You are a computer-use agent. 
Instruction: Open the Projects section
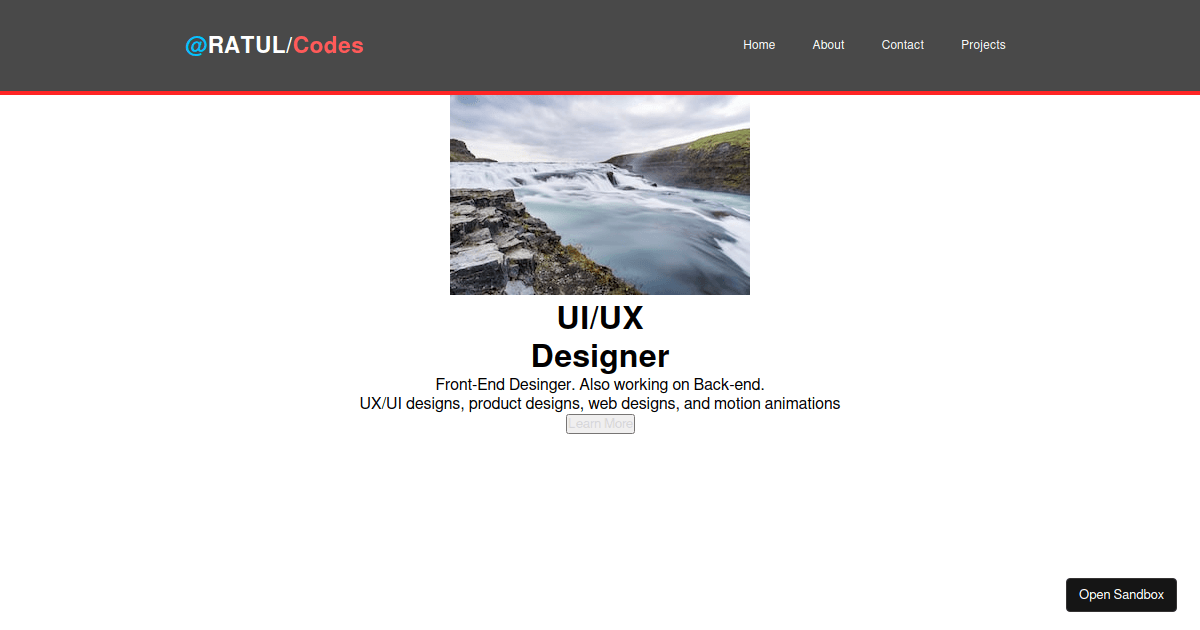tap(983, 45)
